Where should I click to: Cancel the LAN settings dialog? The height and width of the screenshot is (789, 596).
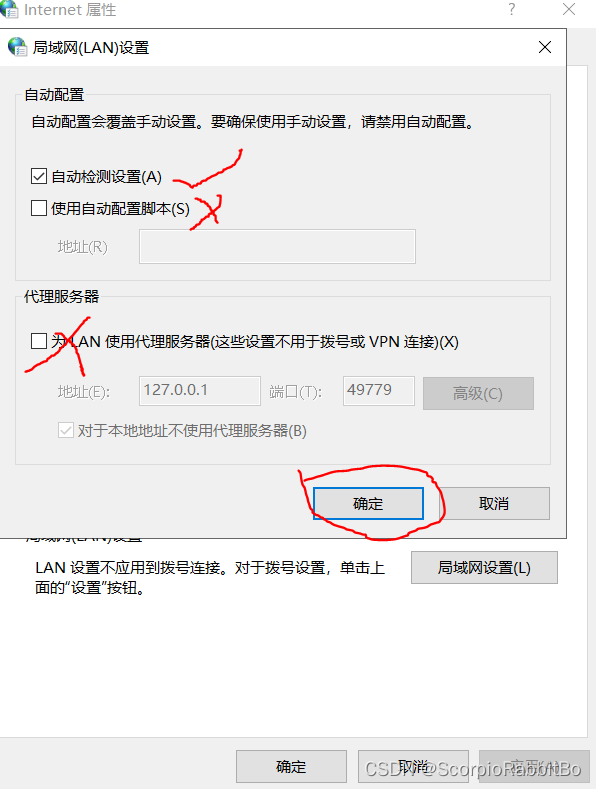click(x=494, y=503)
